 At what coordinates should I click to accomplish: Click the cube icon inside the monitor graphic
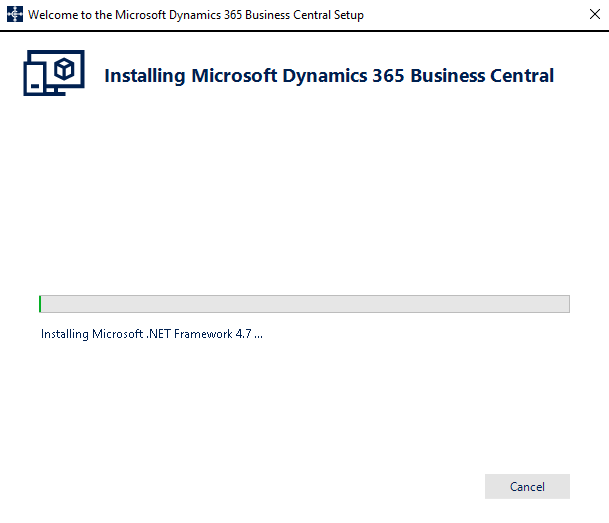[64, 69]
